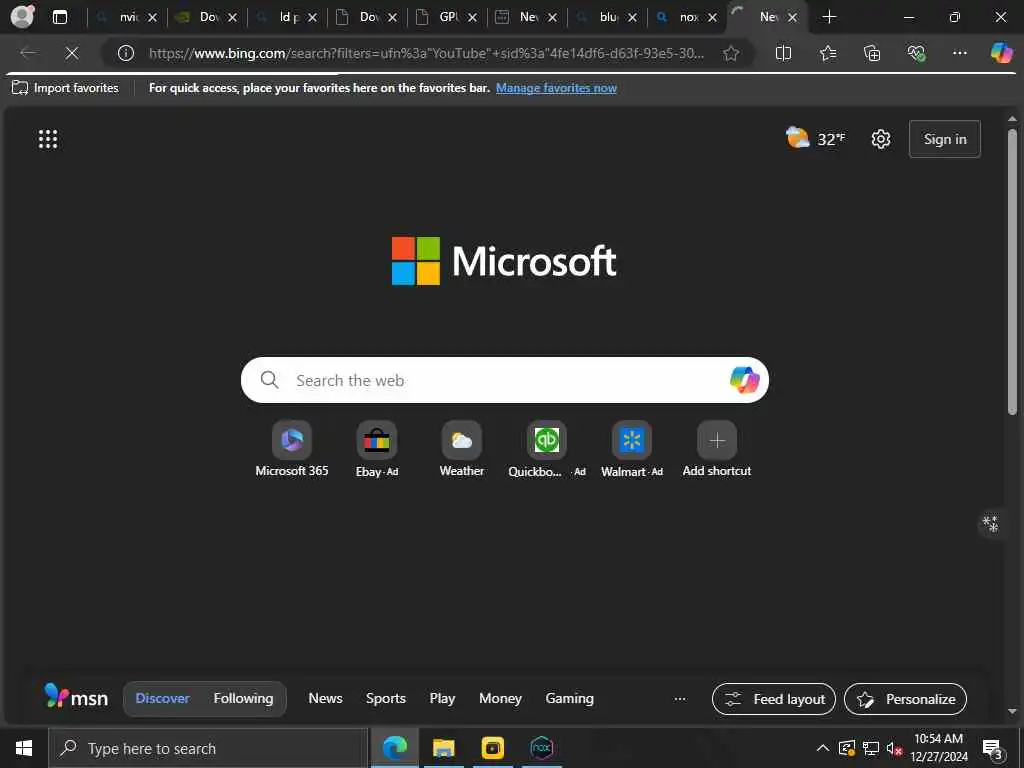
Task: Open notification center icon
Action: [993, 749]
